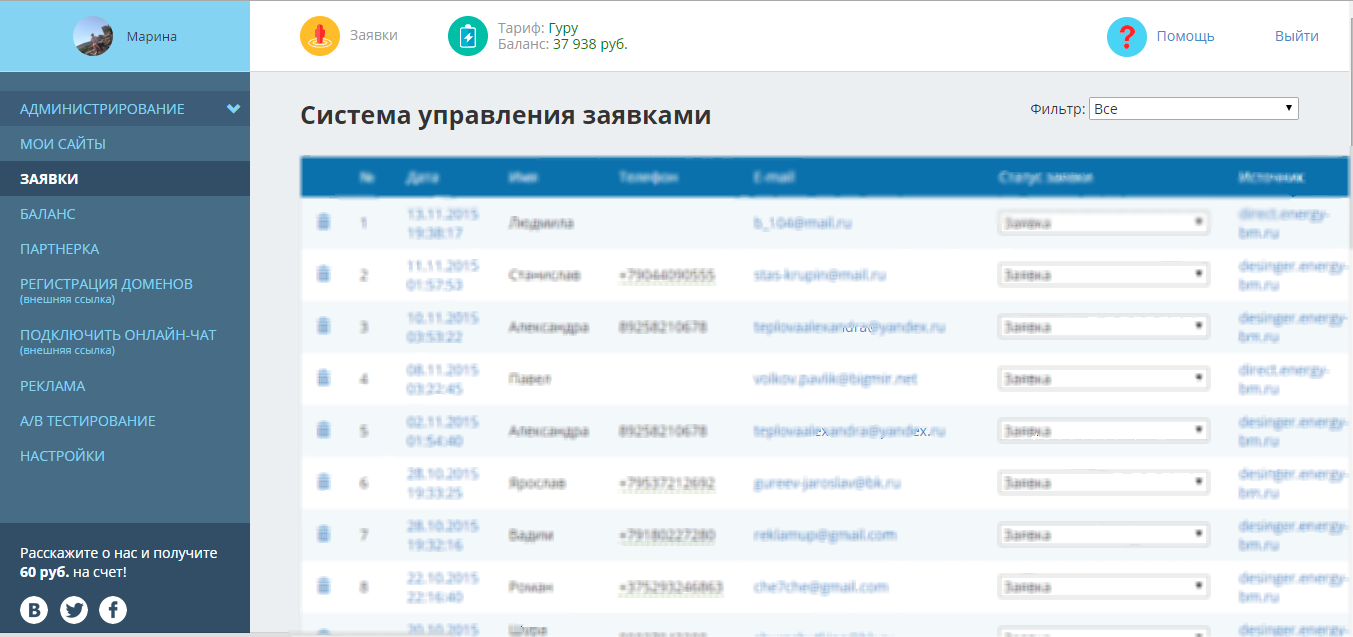The image size is (1353, 637).
Task: Click phone number +79044090555
Action: pos(667,275)
